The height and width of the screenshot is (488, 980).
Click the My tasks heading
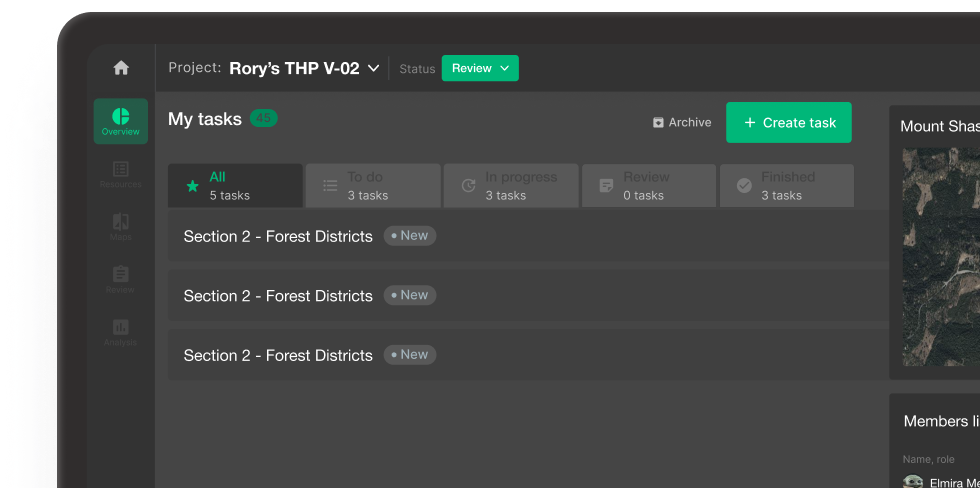pos(204,119)
